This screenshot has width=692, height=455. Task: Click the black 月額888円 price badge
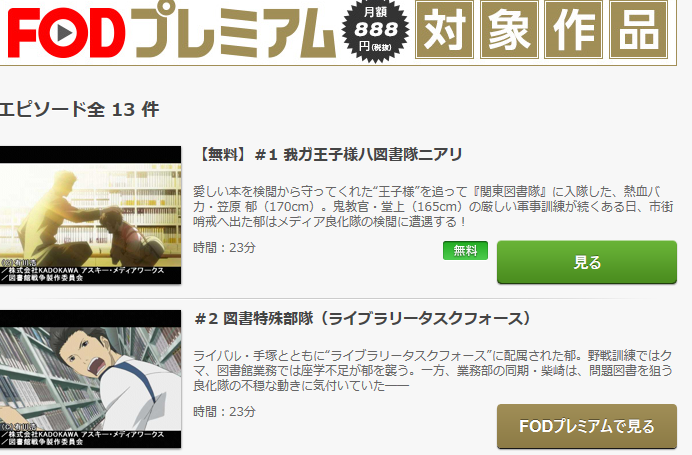376,30
